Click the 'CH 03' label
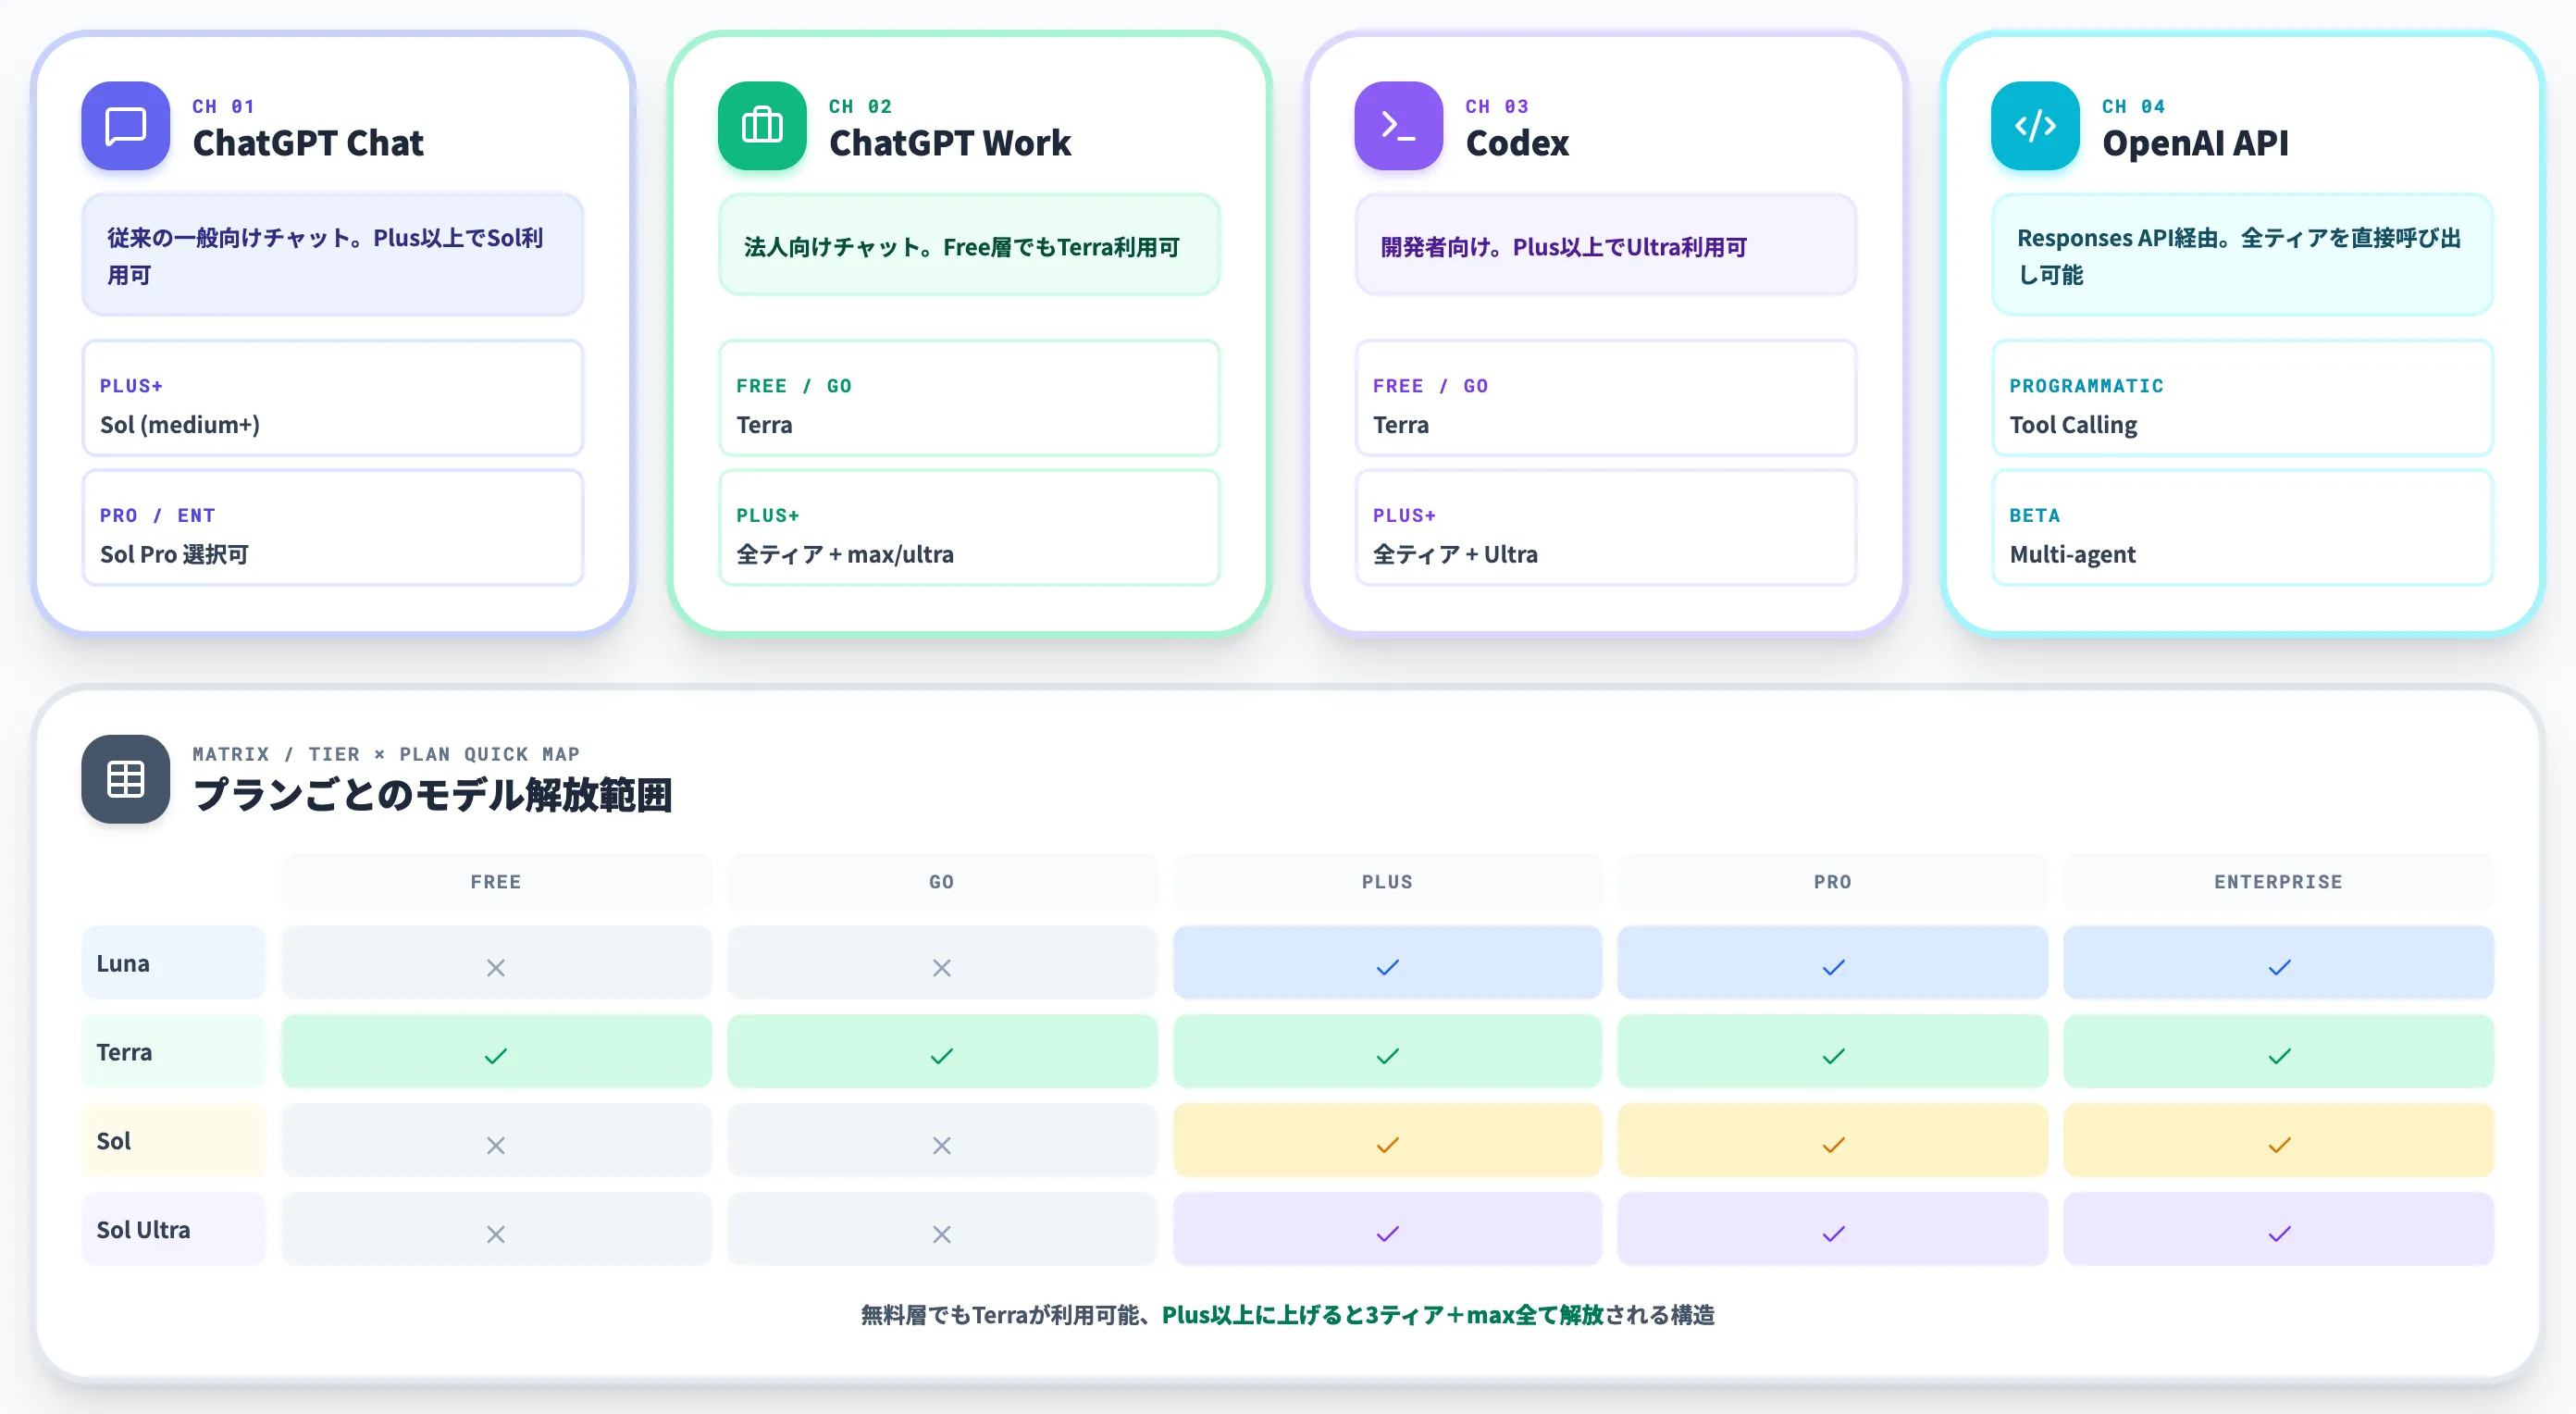The width and height of the screenshot is (2576, 1414). [1497, 106]
